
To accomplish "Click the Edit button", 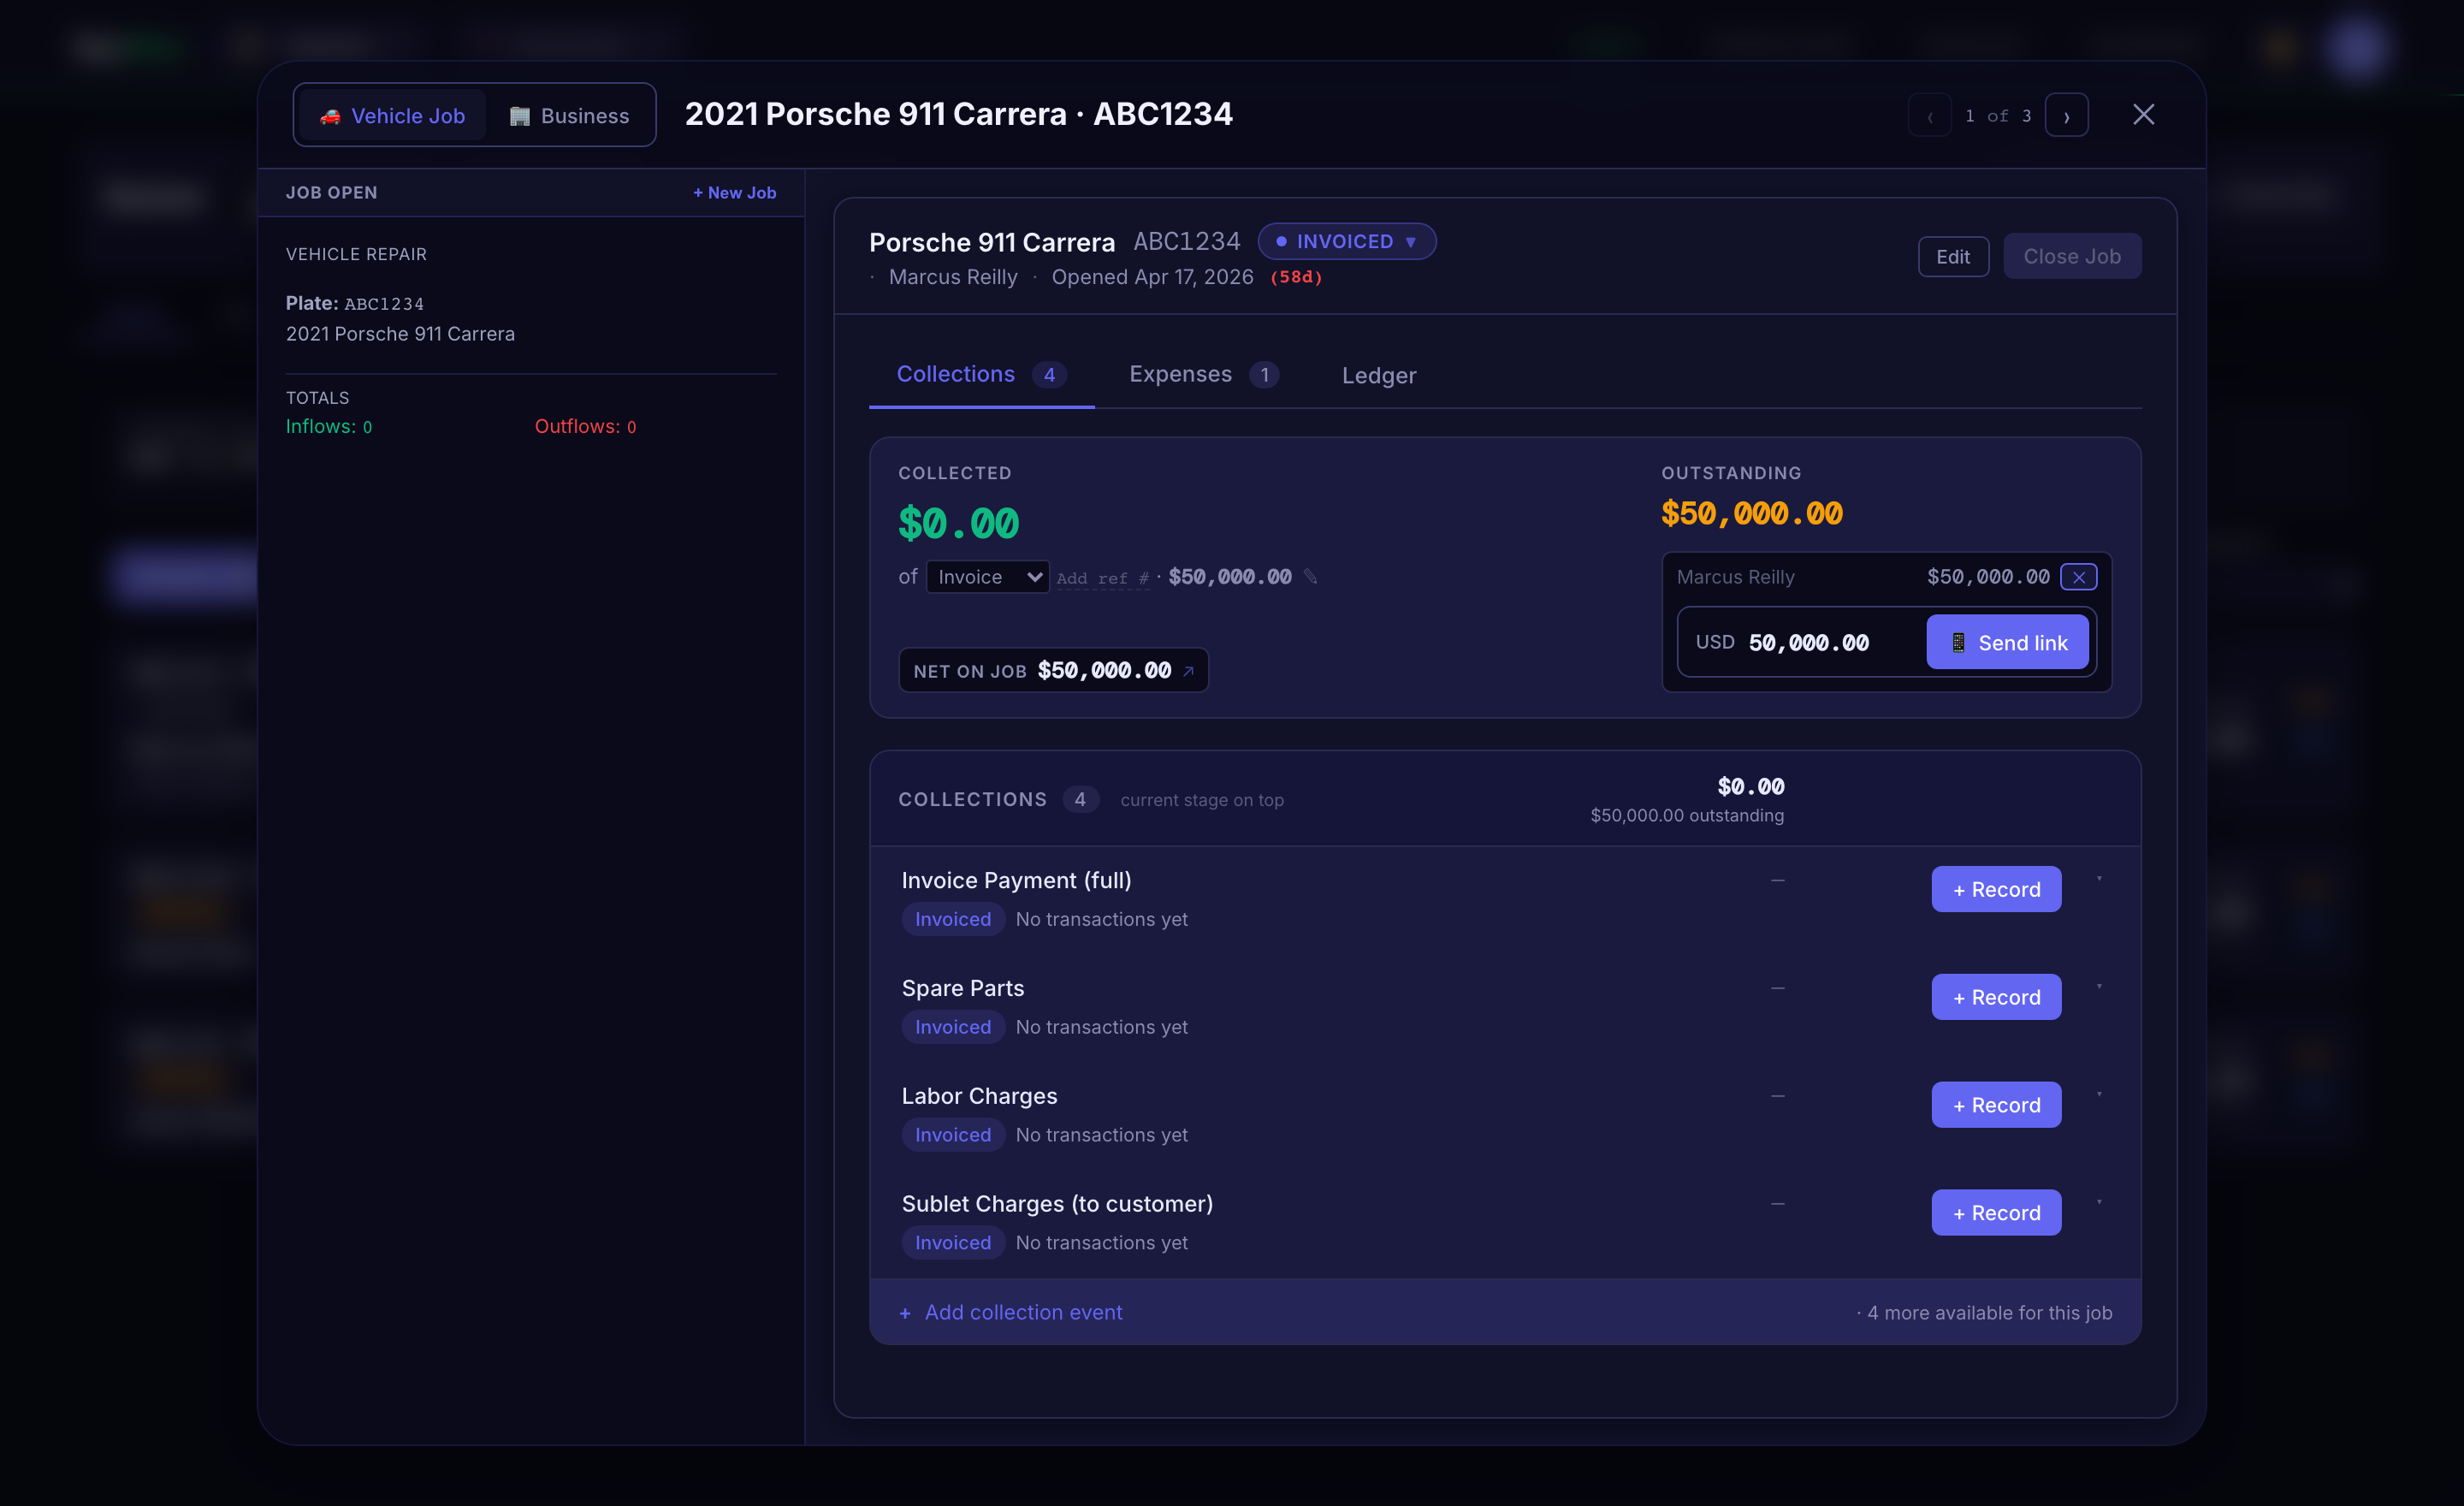I will click(x=1952, y=257).
